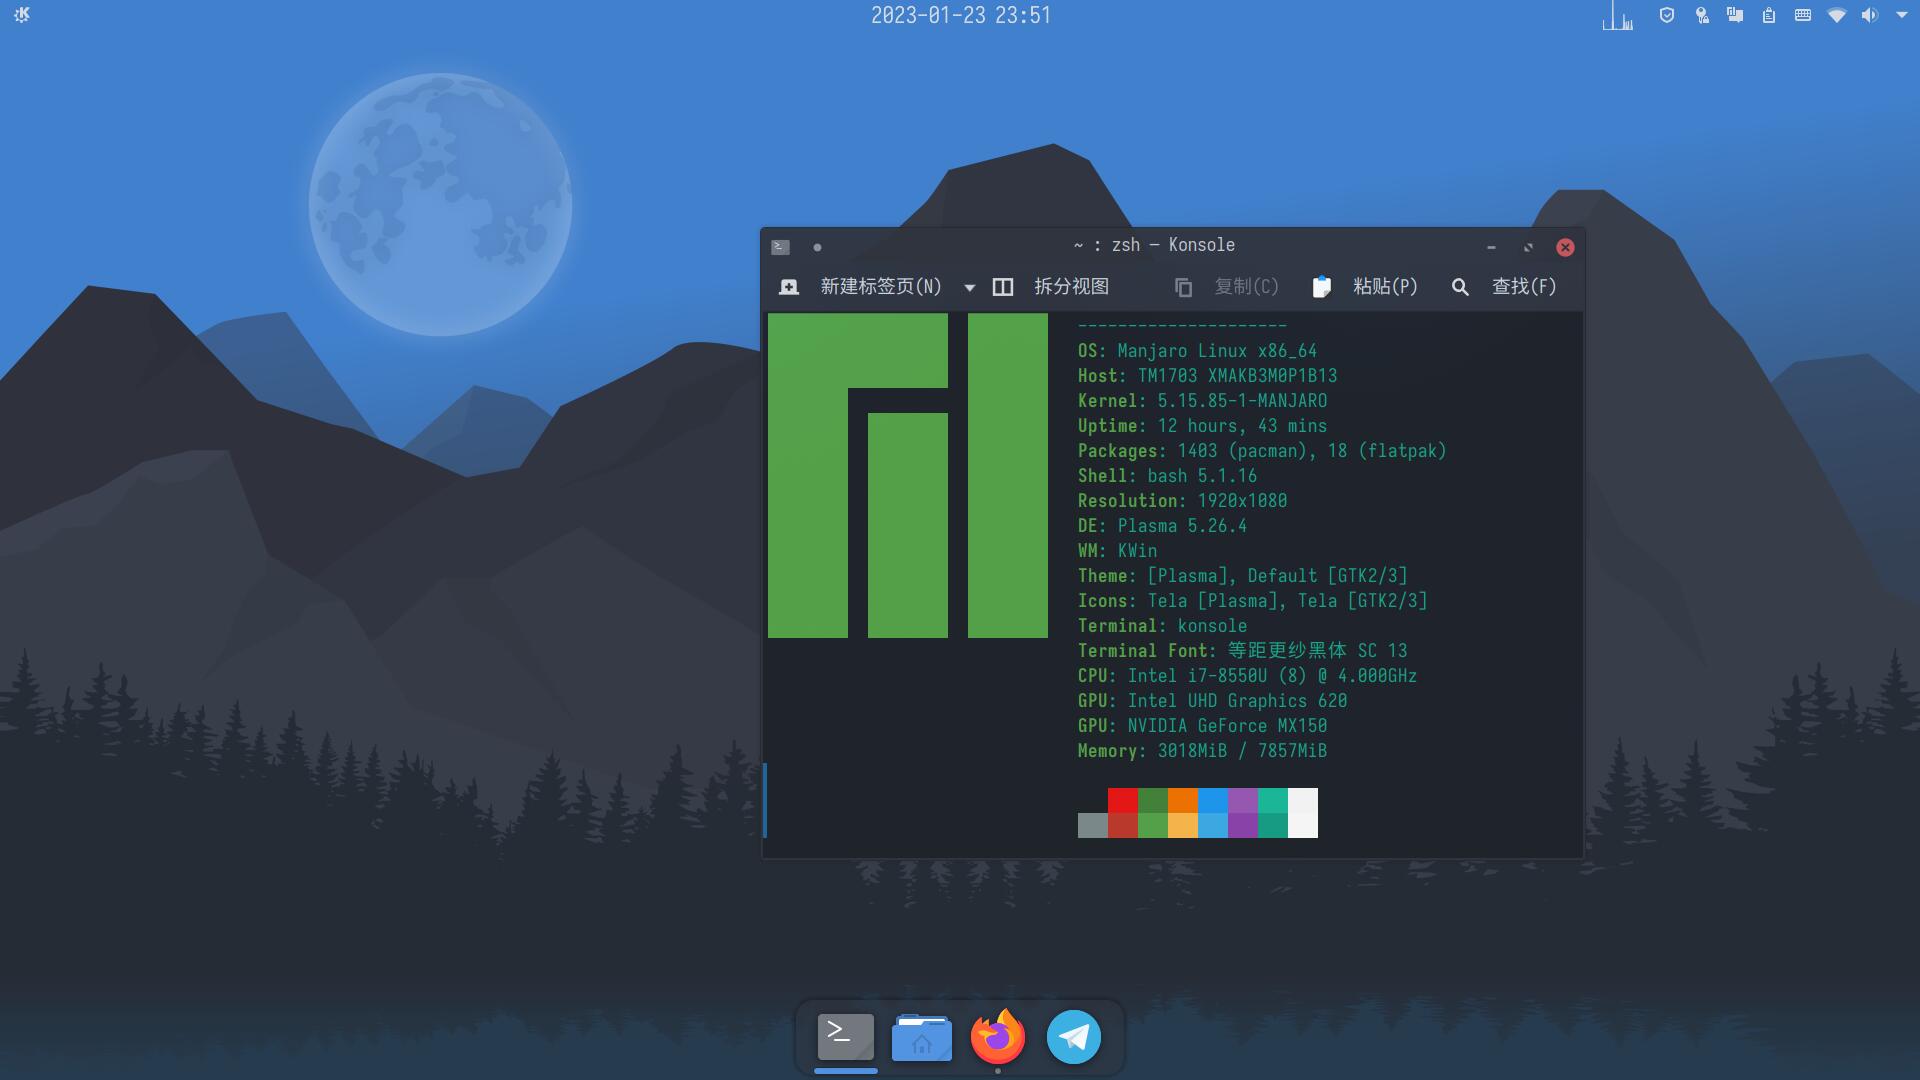Image resolution: width=1920 pixels, height=1080 pixels.
Task: Open 查找(F) search in Konsole
Action: point(1504,287)
